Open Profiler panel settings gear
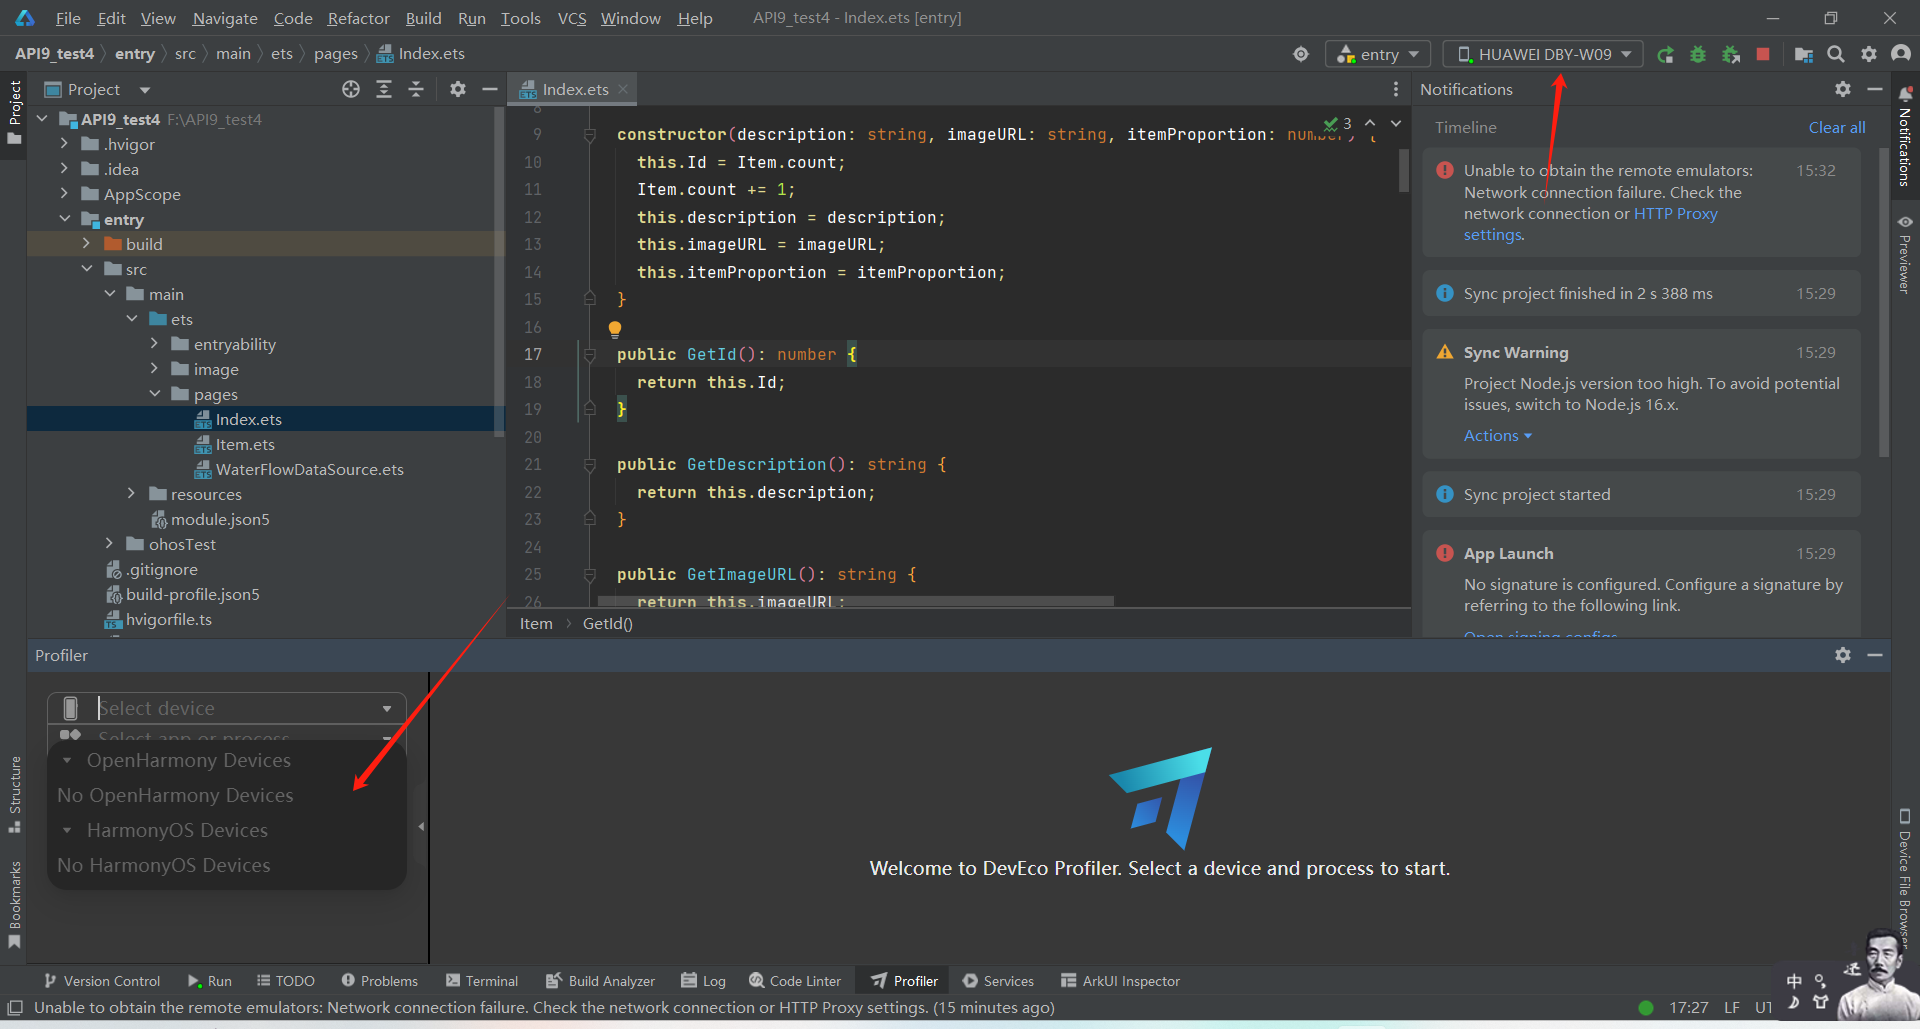 1843,655
